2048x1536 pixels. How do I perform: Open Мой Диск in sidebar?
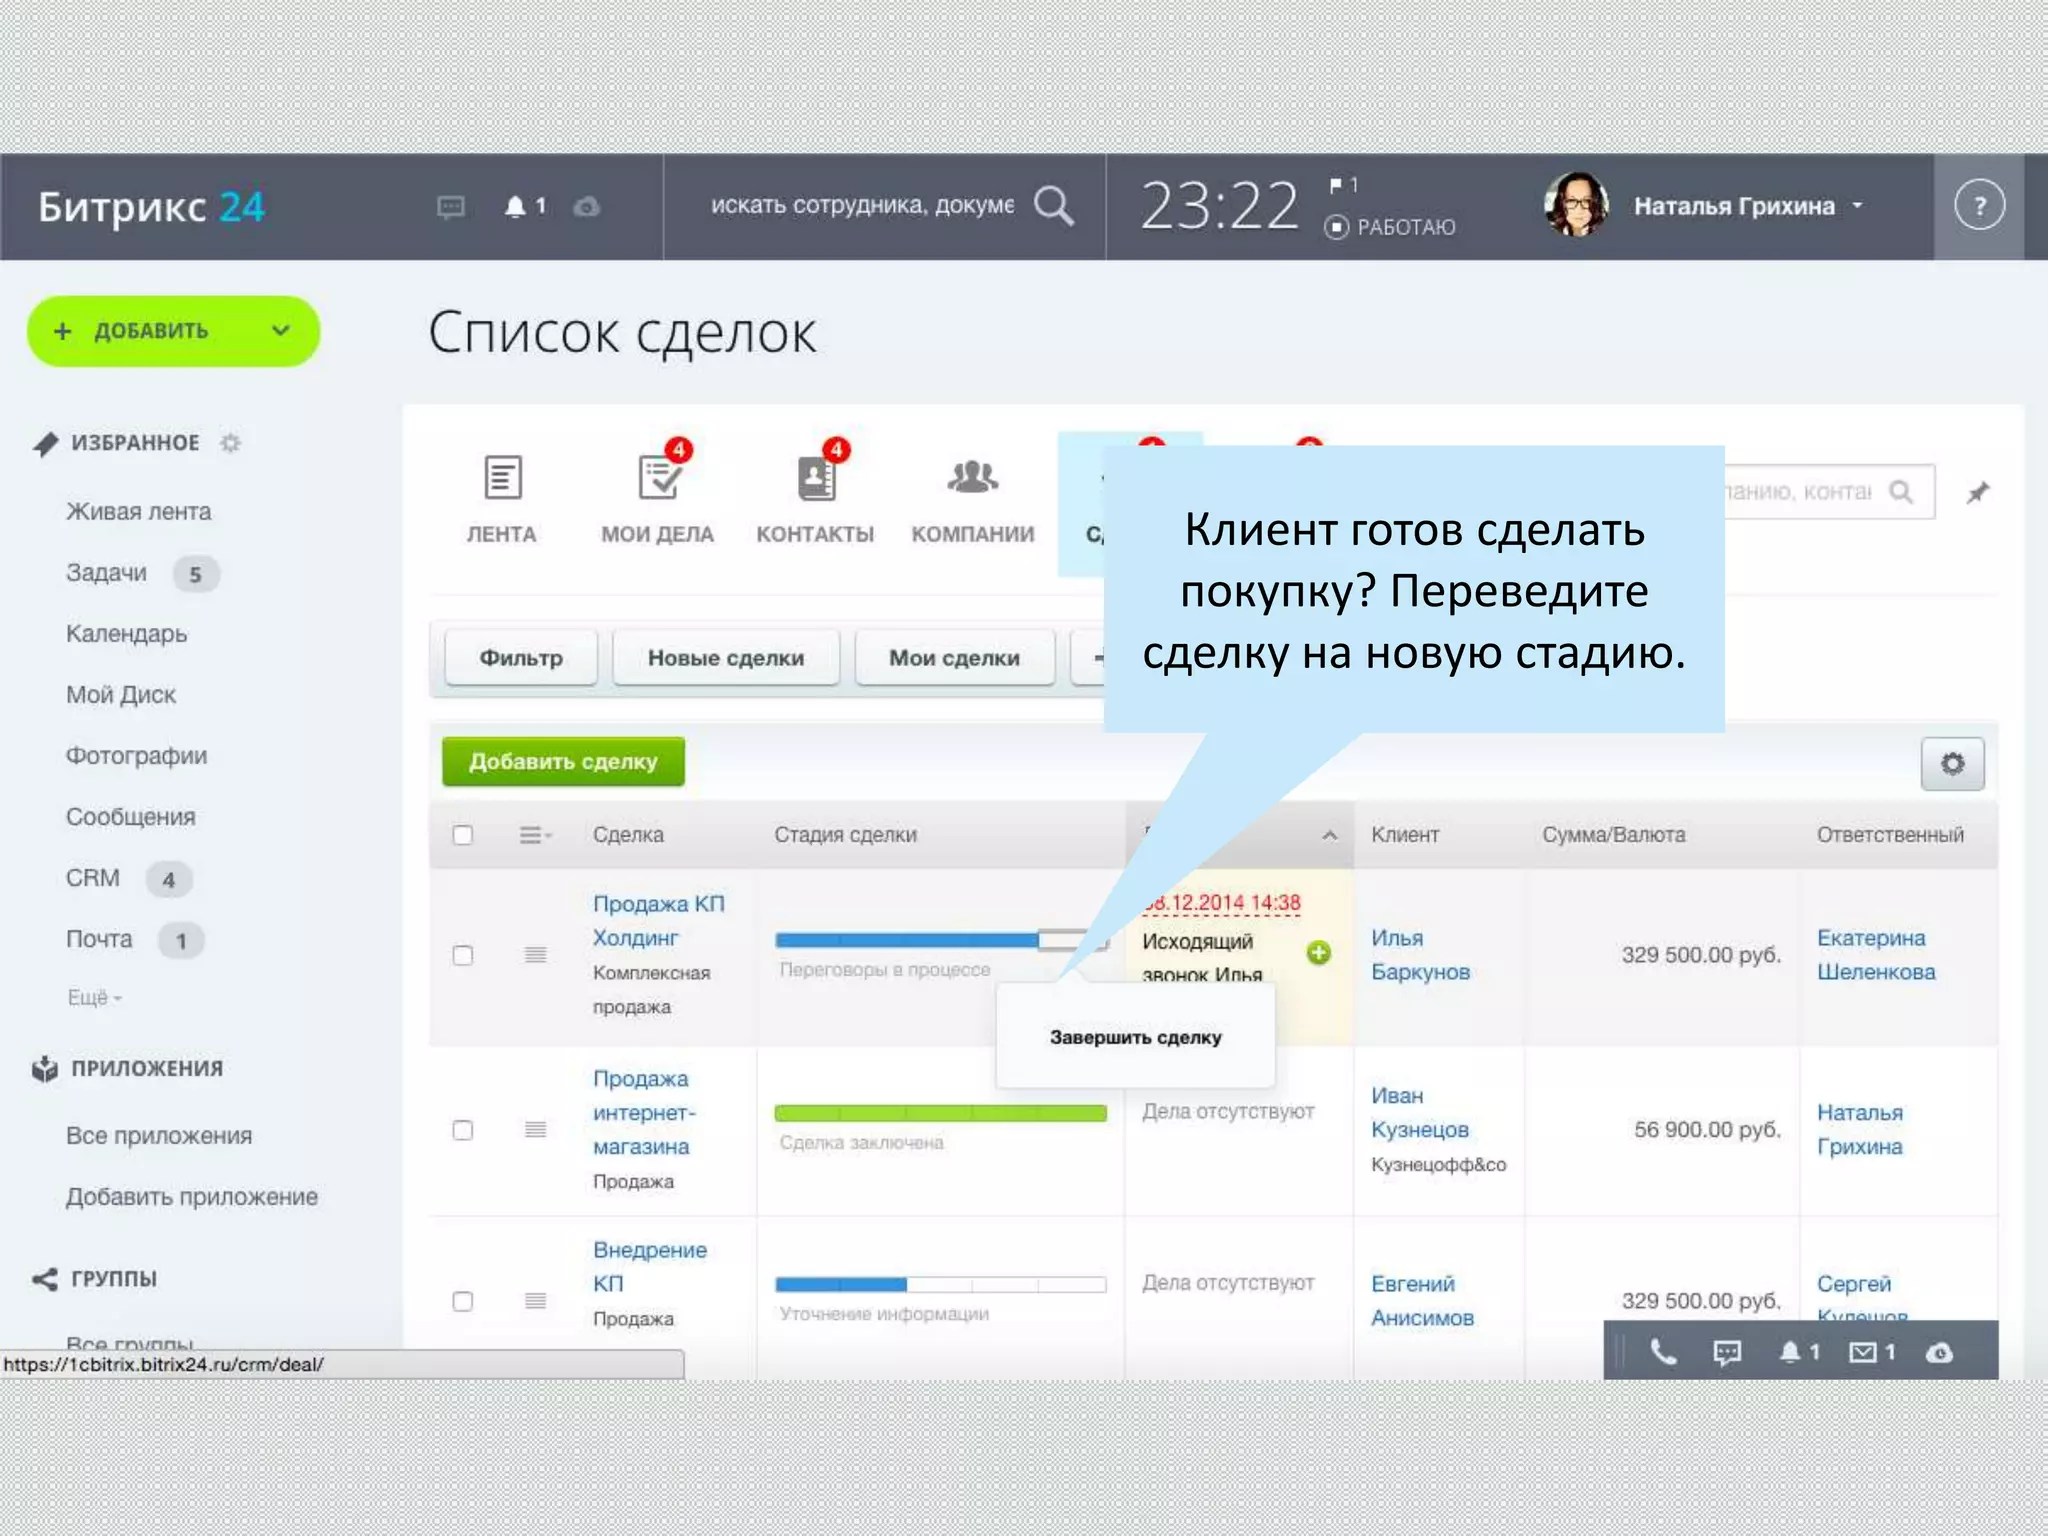121,695
